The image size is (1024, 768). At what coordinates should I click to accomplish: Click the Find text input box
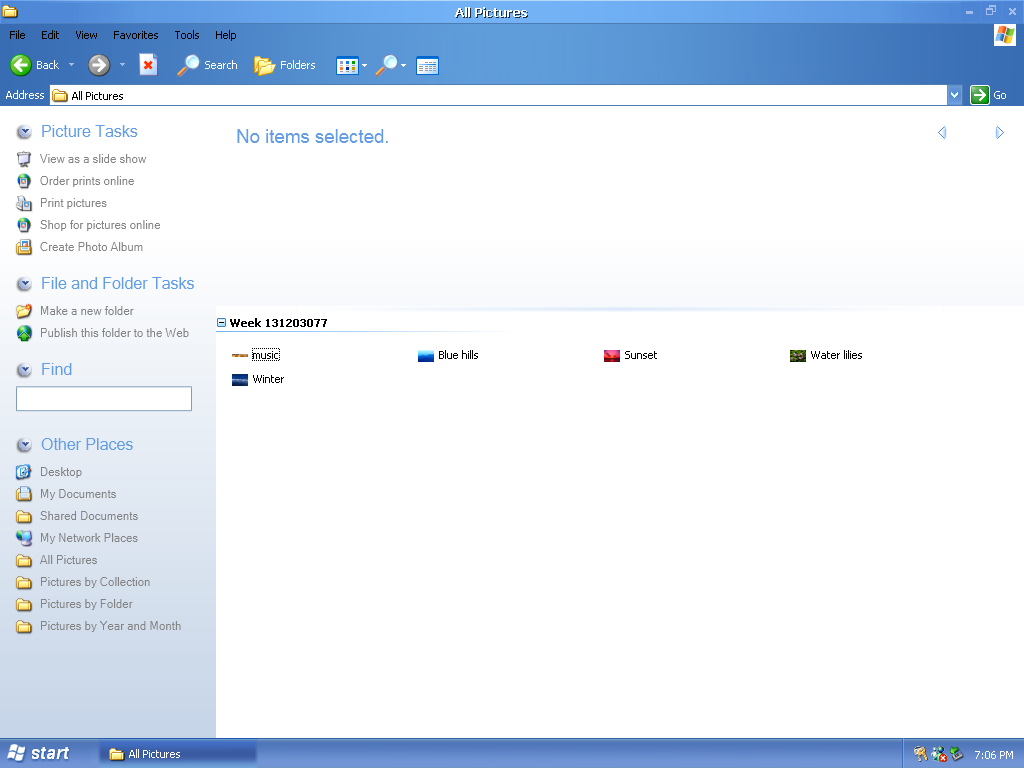pos(104,398)
